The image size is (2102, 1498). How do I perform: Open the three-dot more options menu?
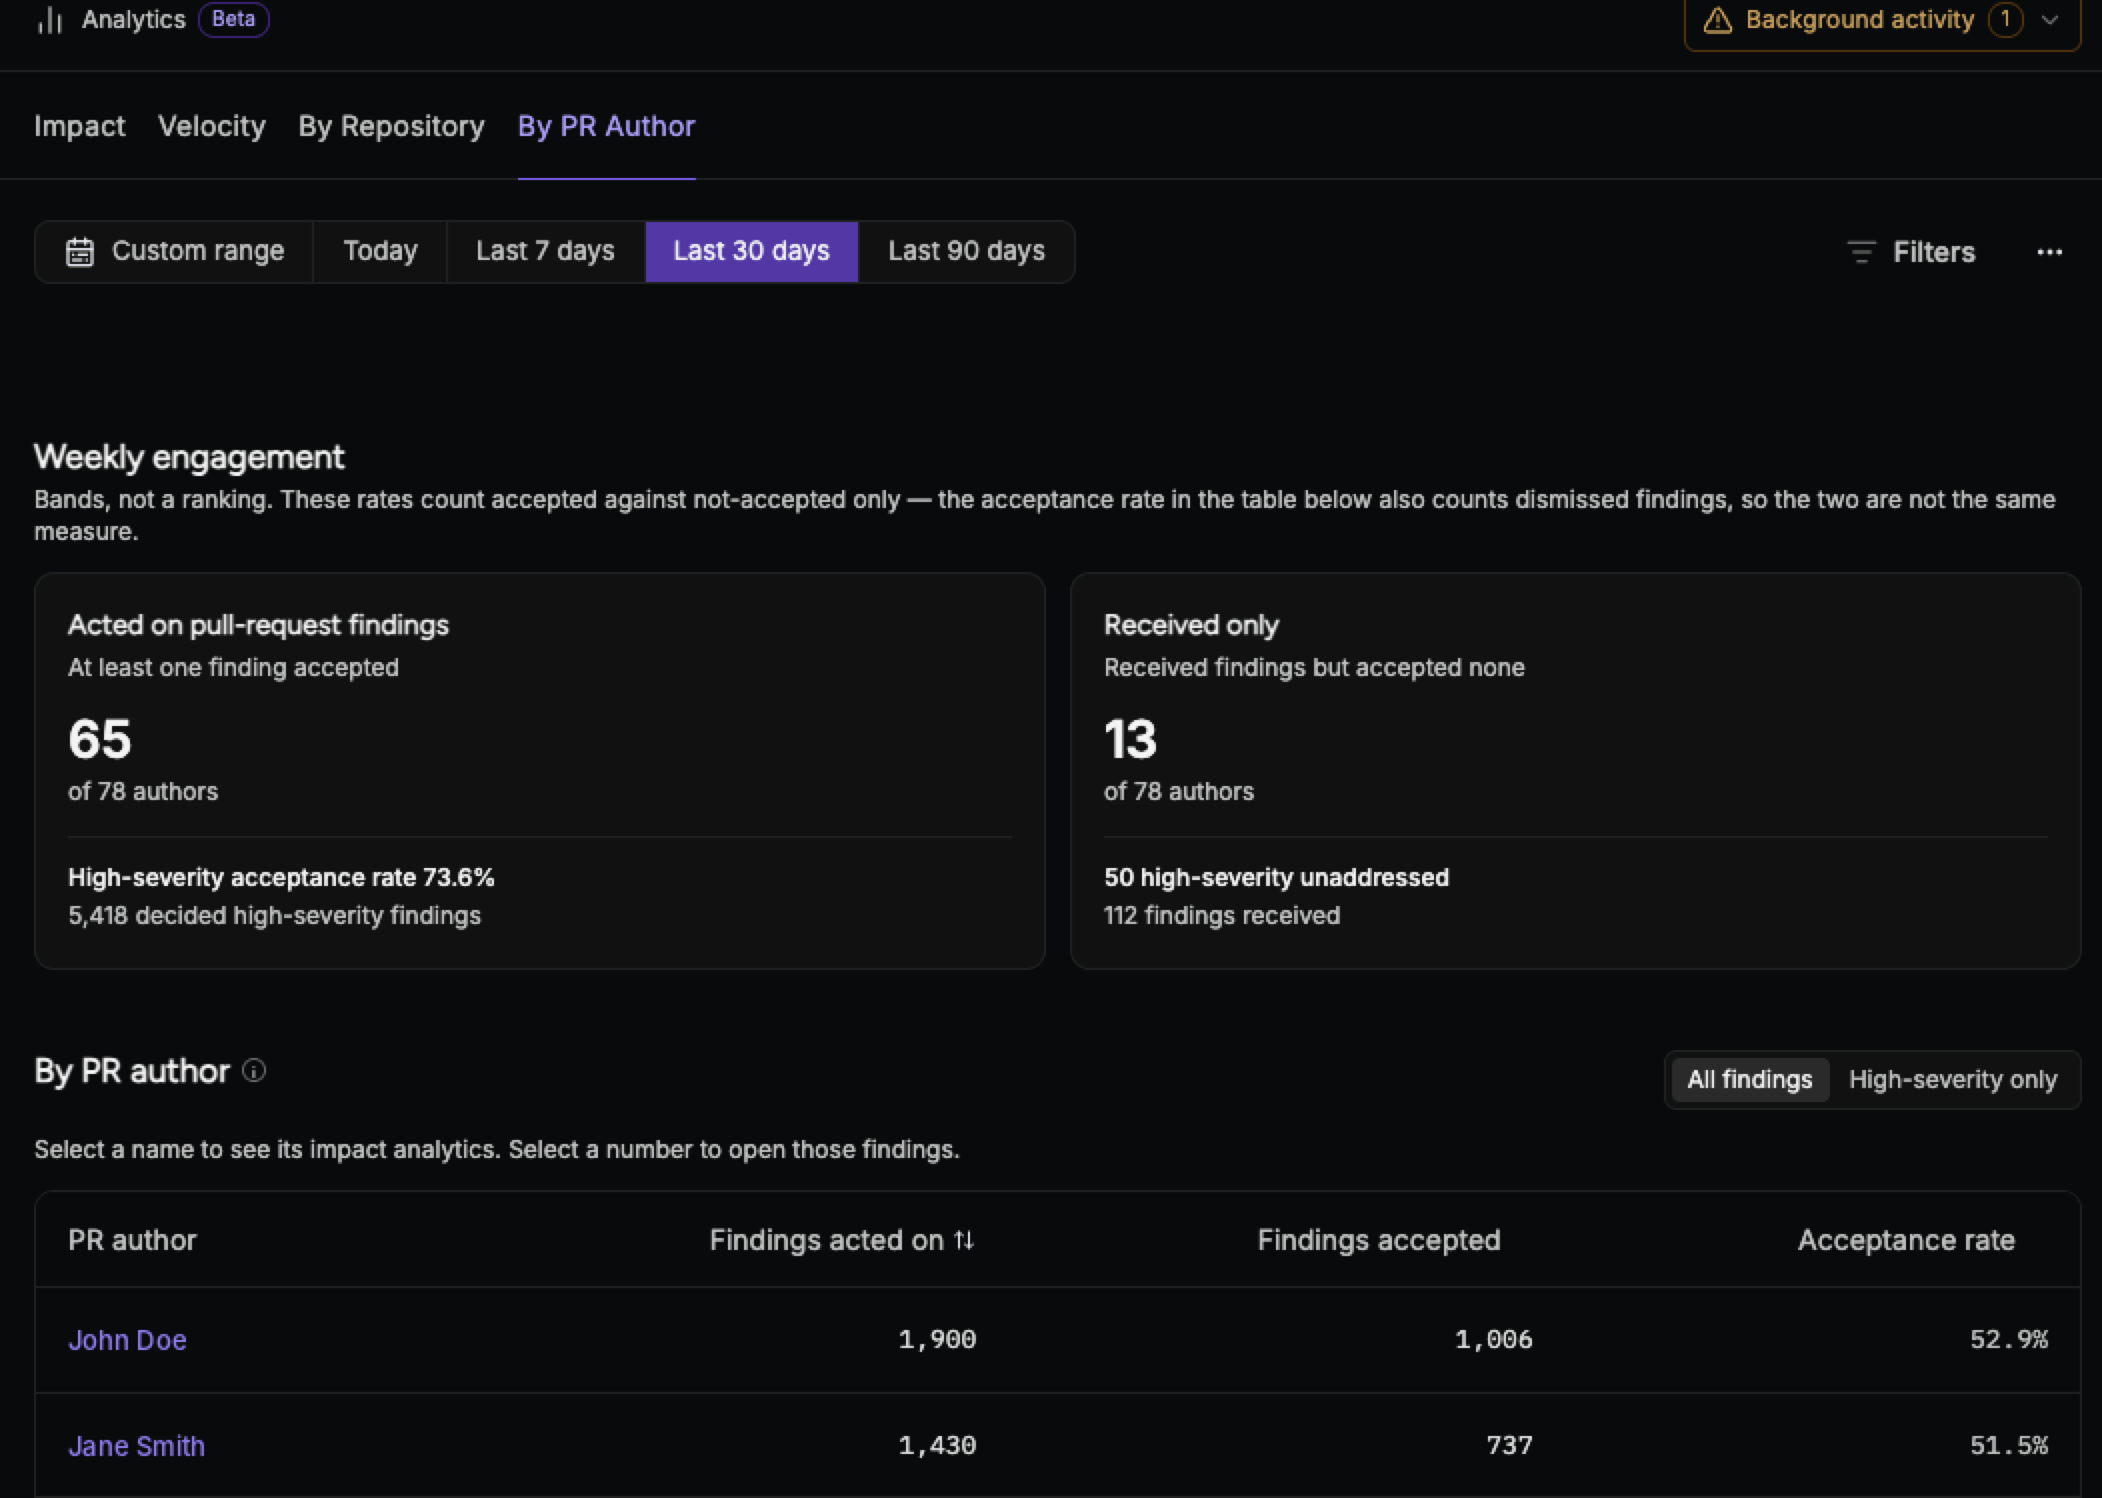tap(2049, 252)
